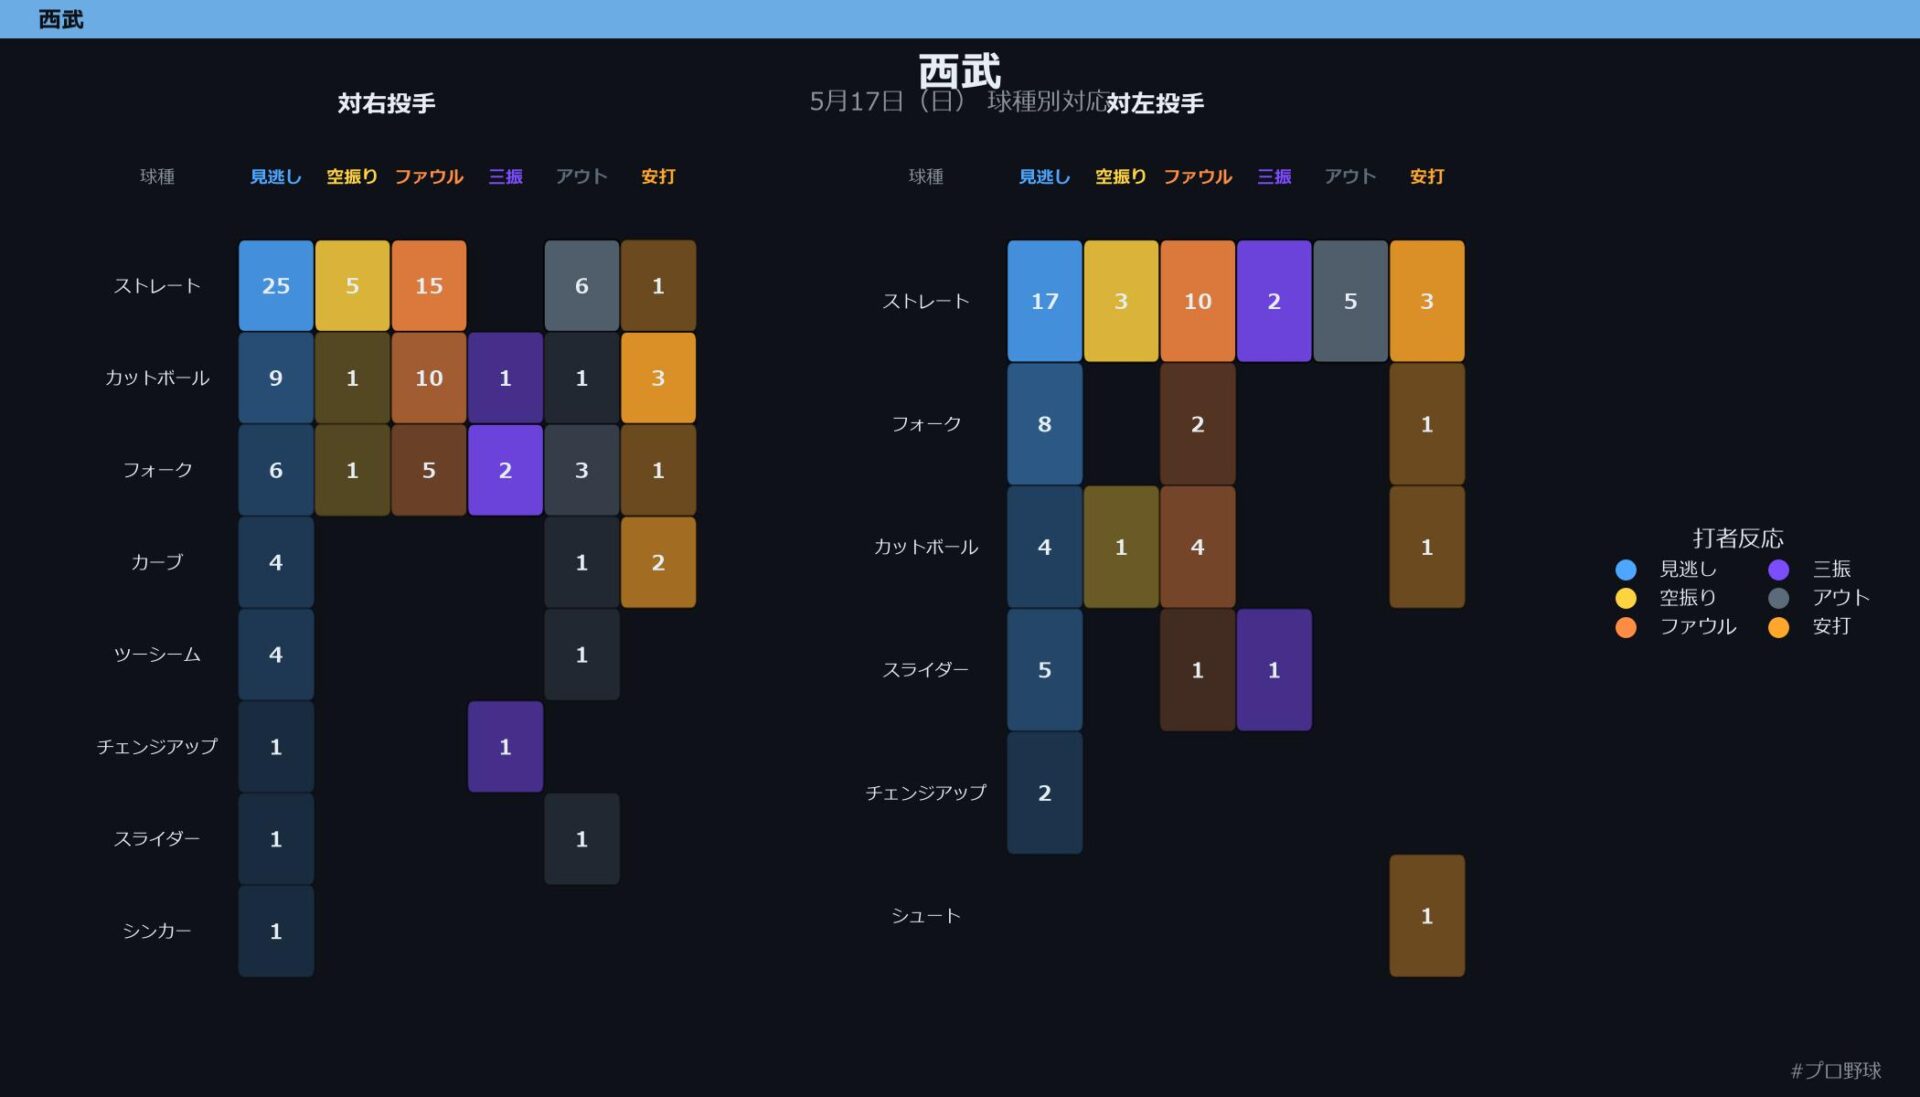This screenshot has width=1920, height=1097.
Task: Click the チェンジアップ row label under 対右投手
Action: coord(157,747)
